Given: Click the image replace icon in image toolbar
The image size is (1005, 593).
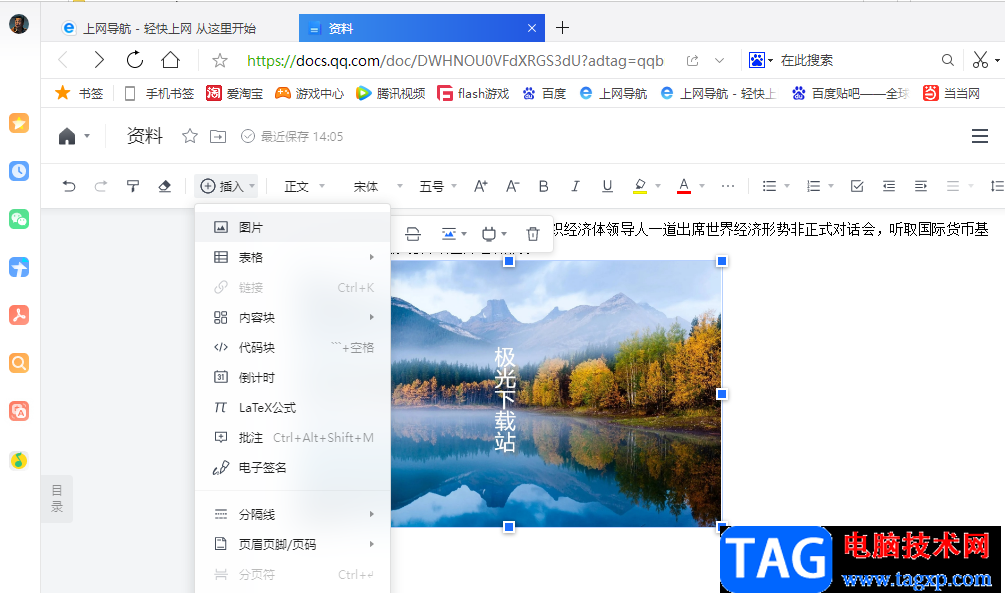Looking at the screenshot, I should tap(413, 234).
